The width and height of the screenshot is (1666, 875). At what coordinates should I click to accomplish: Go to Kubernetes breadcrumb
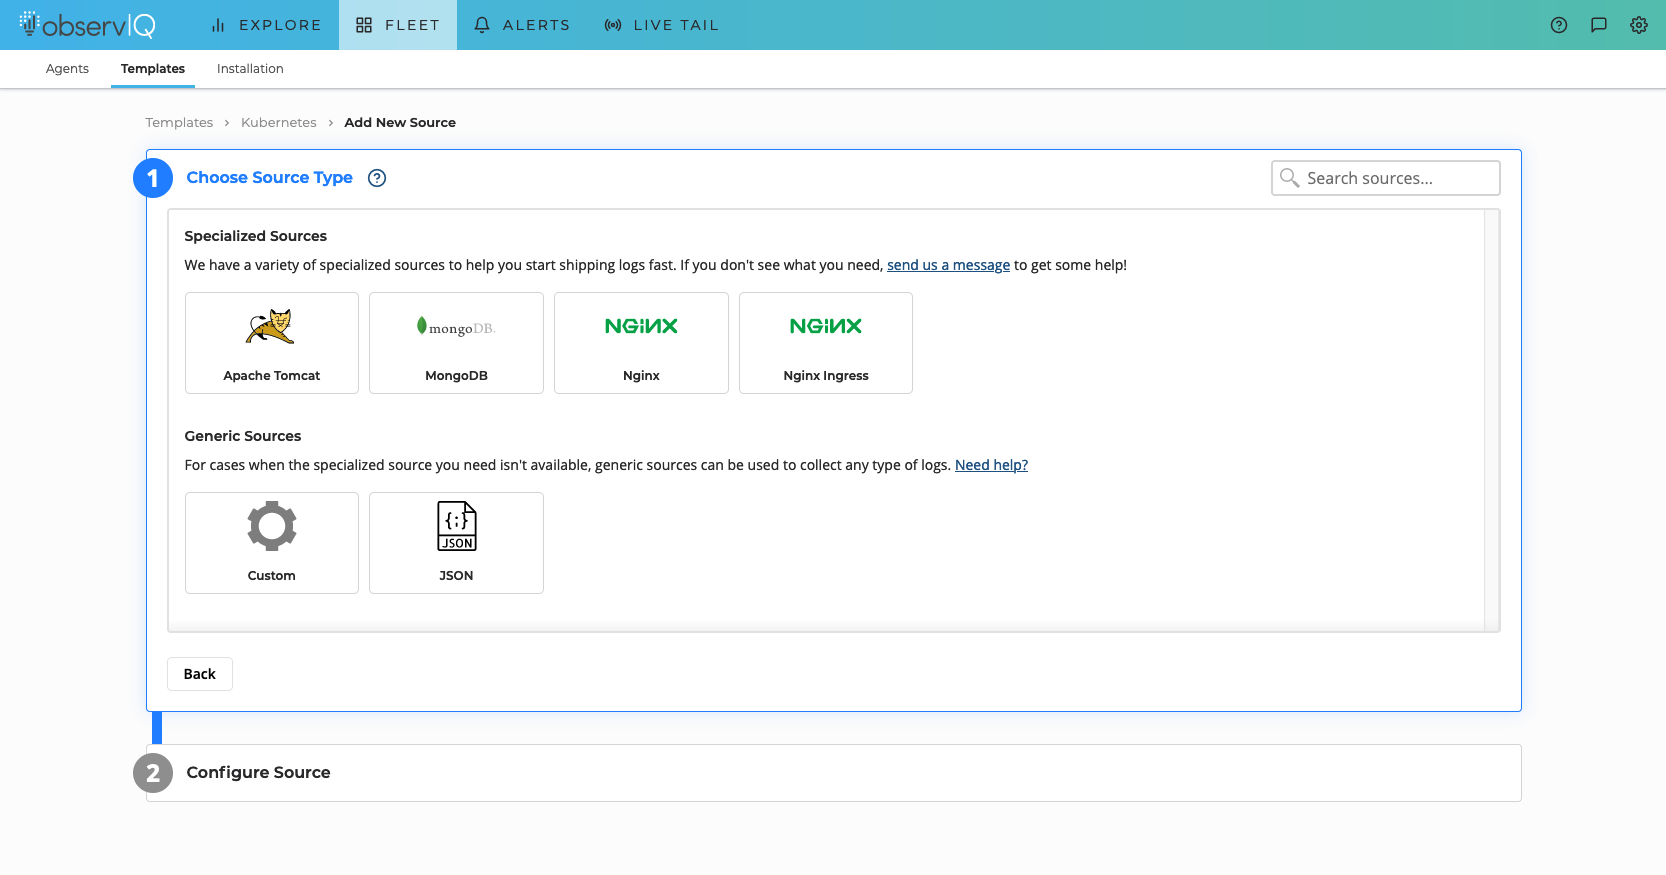click(x=279, y=122)
